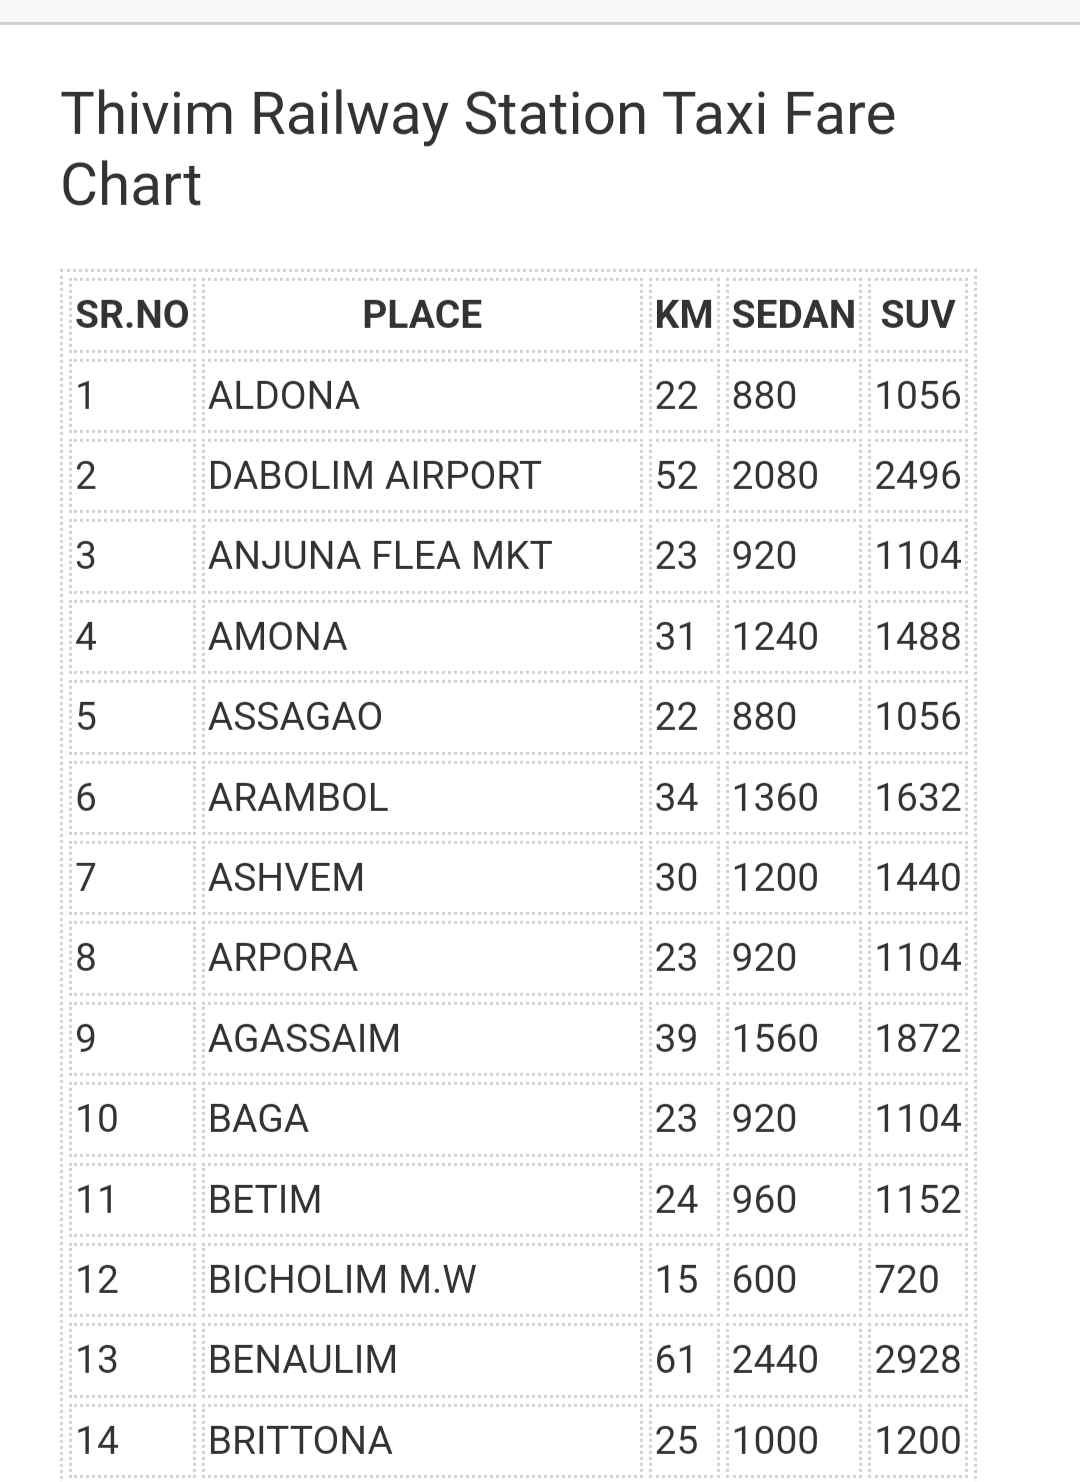Tap AGASSAIM sedan fare 1560
Viewport: 1080px width, 1482px height.
pos(776,1039)
